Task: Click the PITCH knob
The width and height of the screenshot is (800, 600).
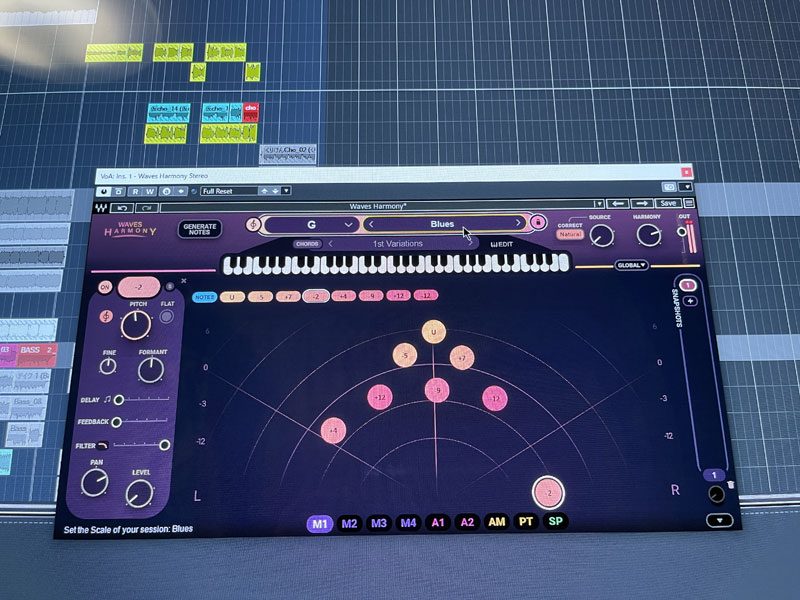Action: [x=136, y=324]
